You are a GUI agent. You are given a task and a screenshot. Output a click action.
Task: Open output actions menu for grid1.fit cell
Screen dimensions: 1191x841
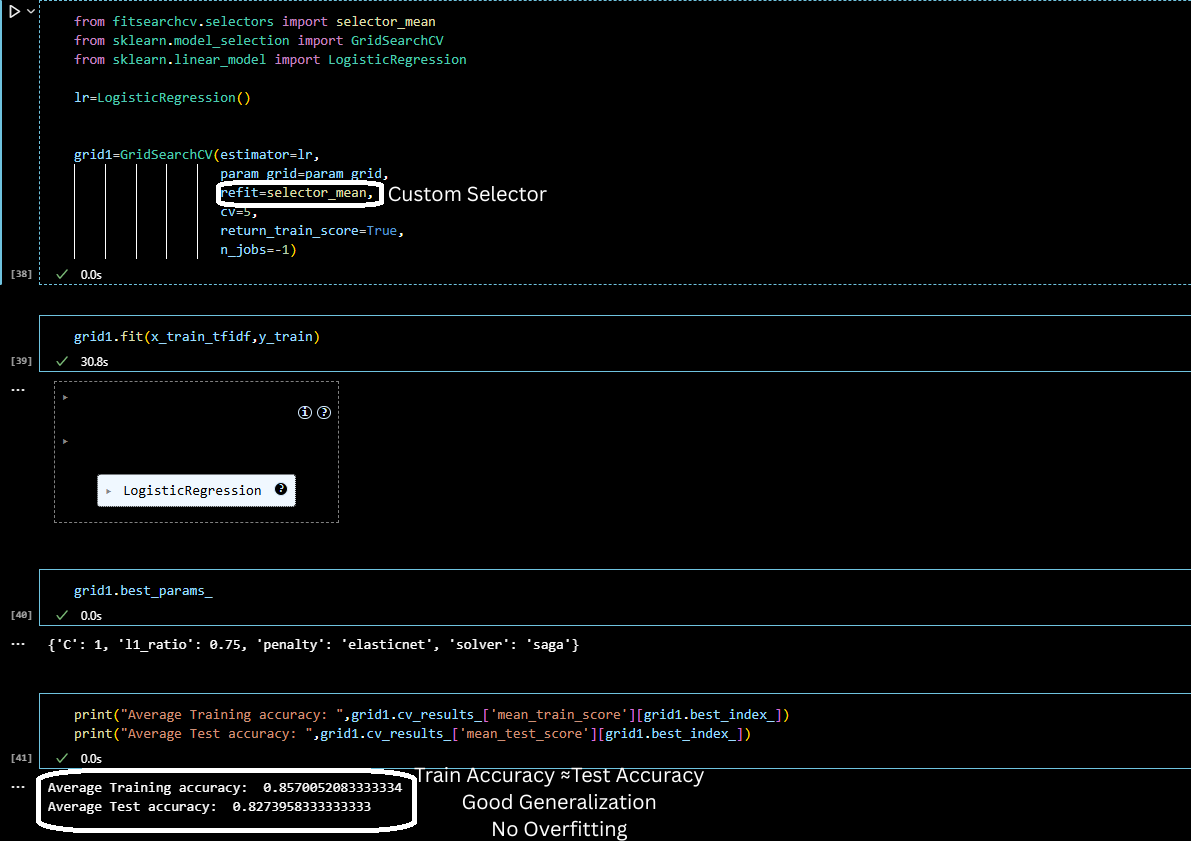tap(18, 390)
